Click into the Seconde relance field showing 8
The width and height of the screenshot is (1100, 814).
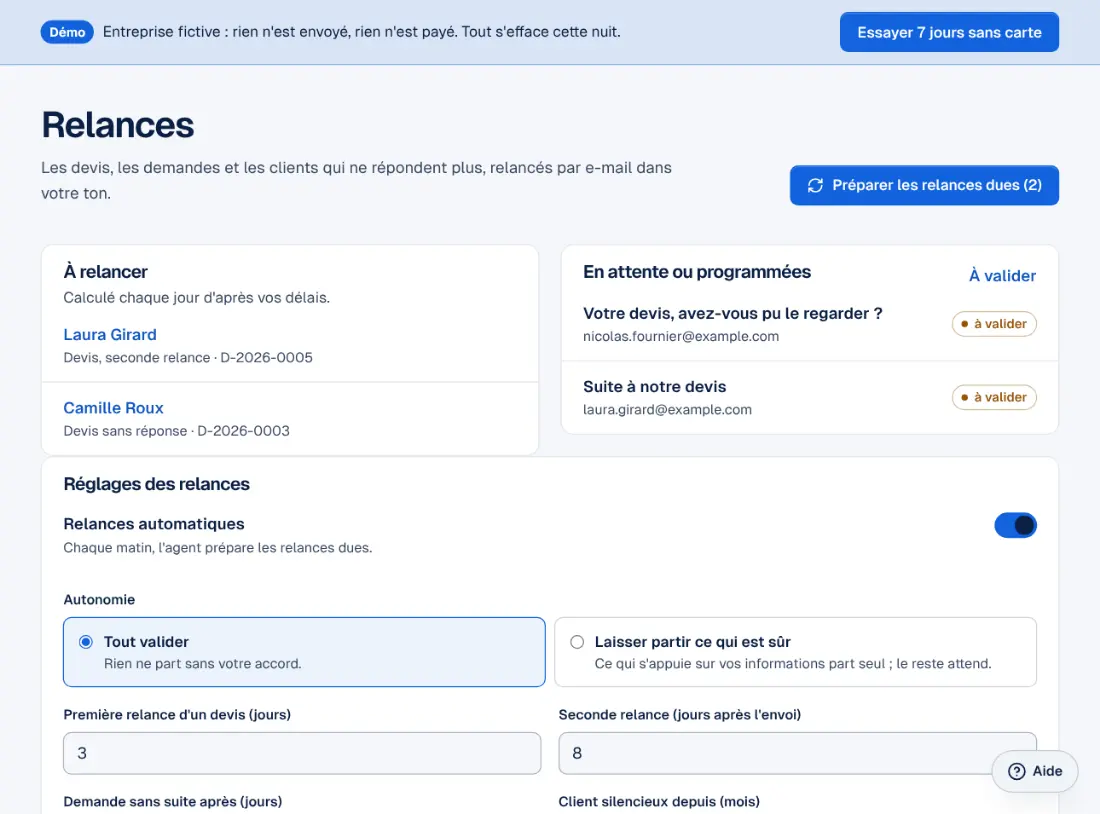click(798, 753)
